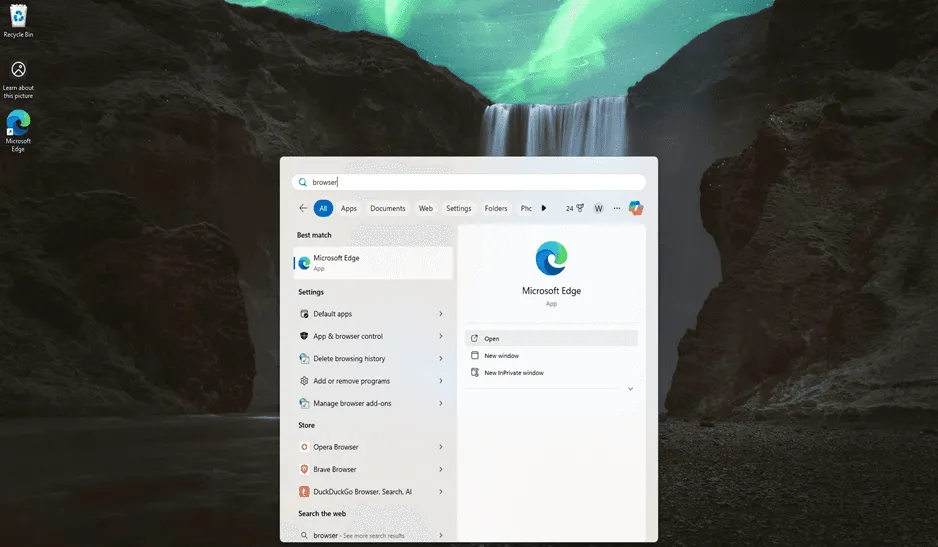Switch to the Web filter tab
Viewport: 938px width, 547px height.
pyautogui.click(x=425, y=208)
